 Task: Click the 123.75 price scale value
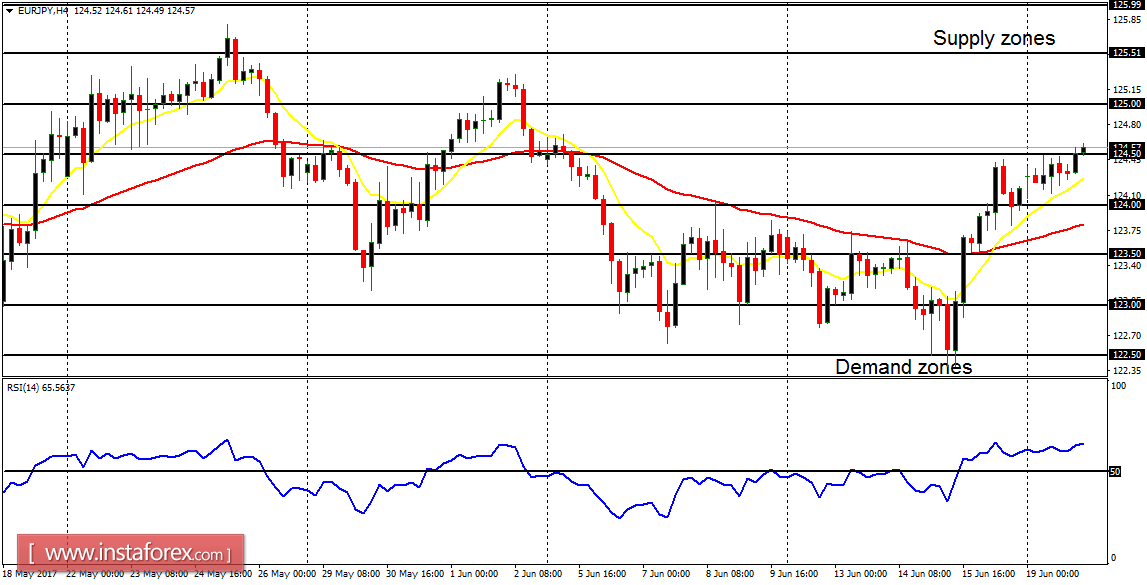click(x=1127, y=230)
